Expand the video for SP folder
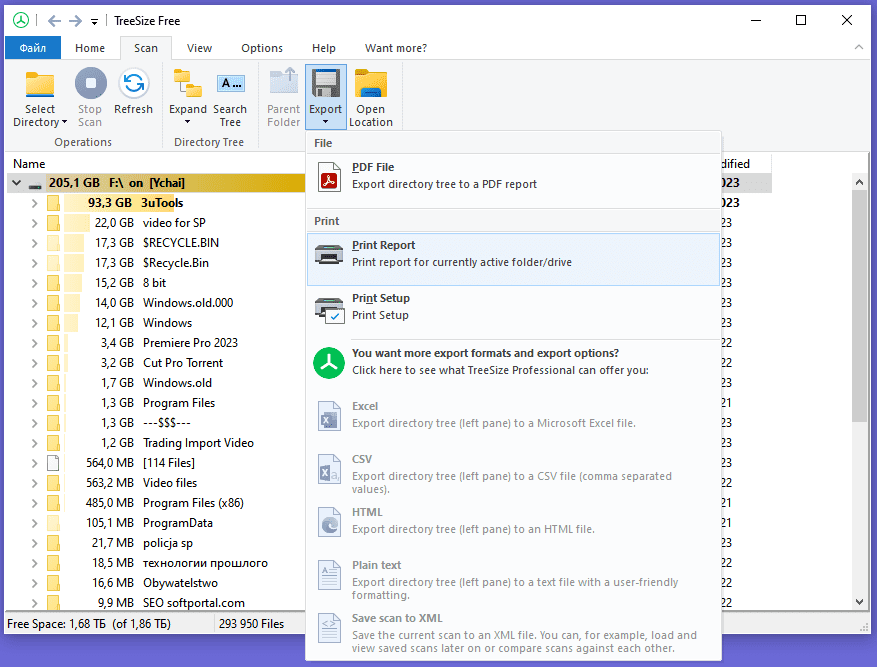 coord(35,224)
